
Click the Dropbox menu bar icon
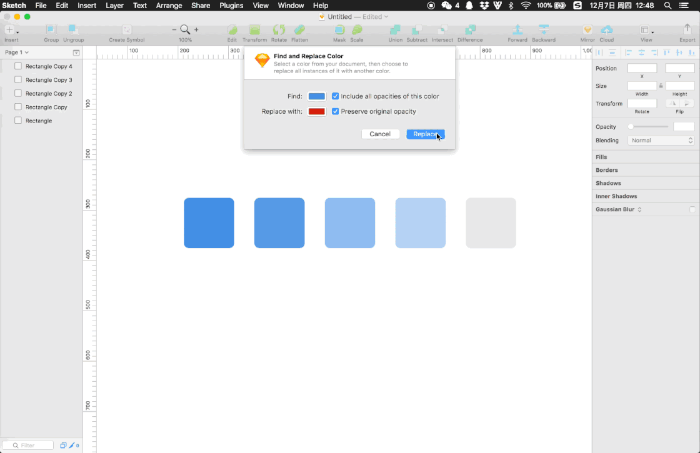[484, 5]
